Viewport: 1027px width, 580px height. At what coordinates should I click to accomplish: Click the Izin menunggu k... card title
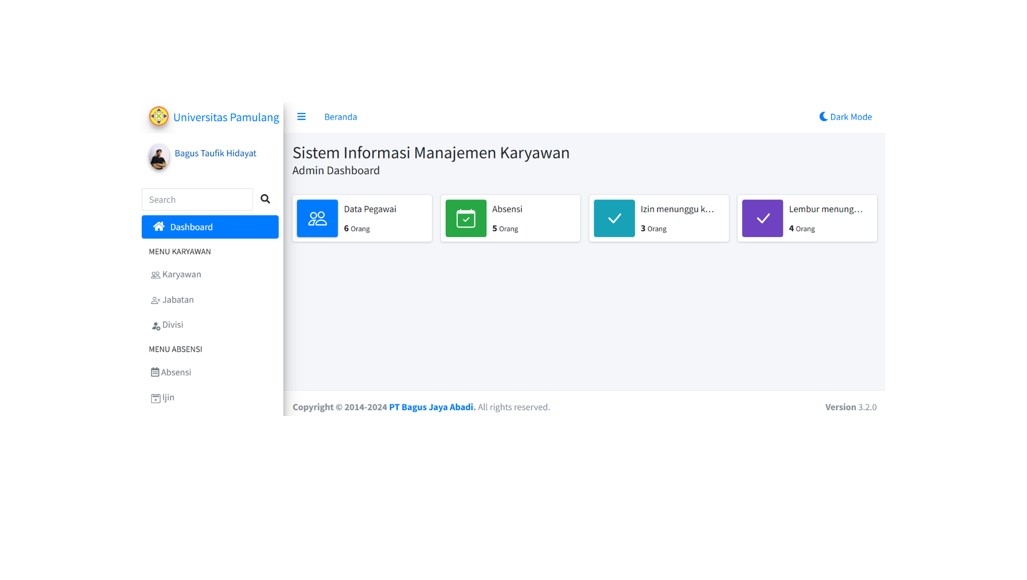[677, 209]
